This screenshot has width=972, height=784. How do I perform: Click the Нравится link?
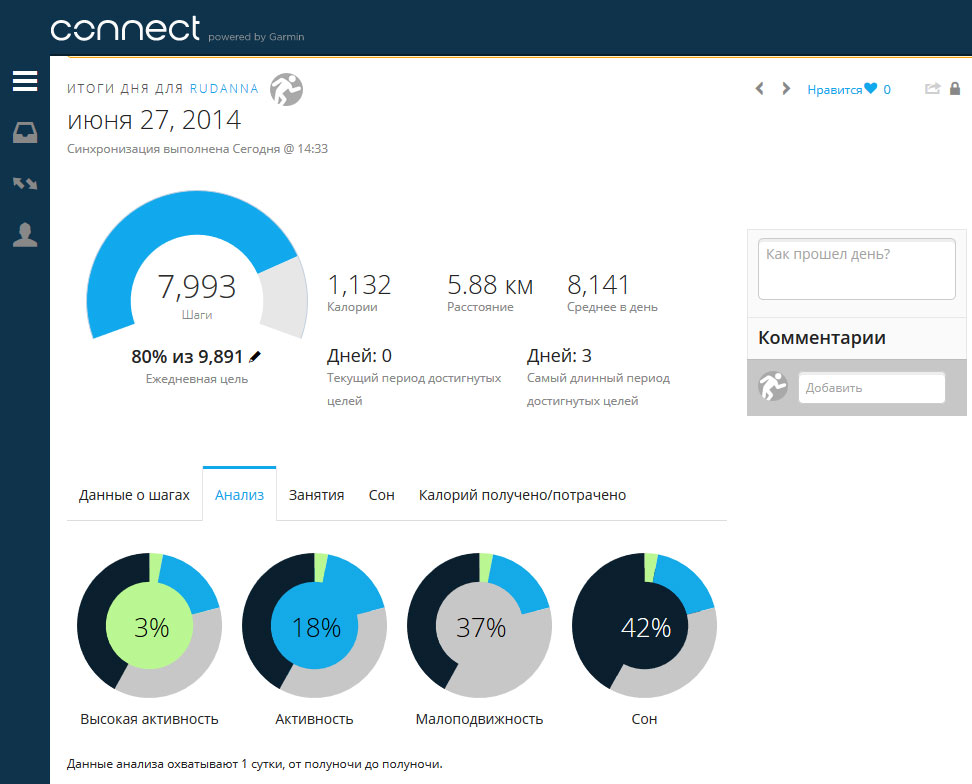click(834, 89)
